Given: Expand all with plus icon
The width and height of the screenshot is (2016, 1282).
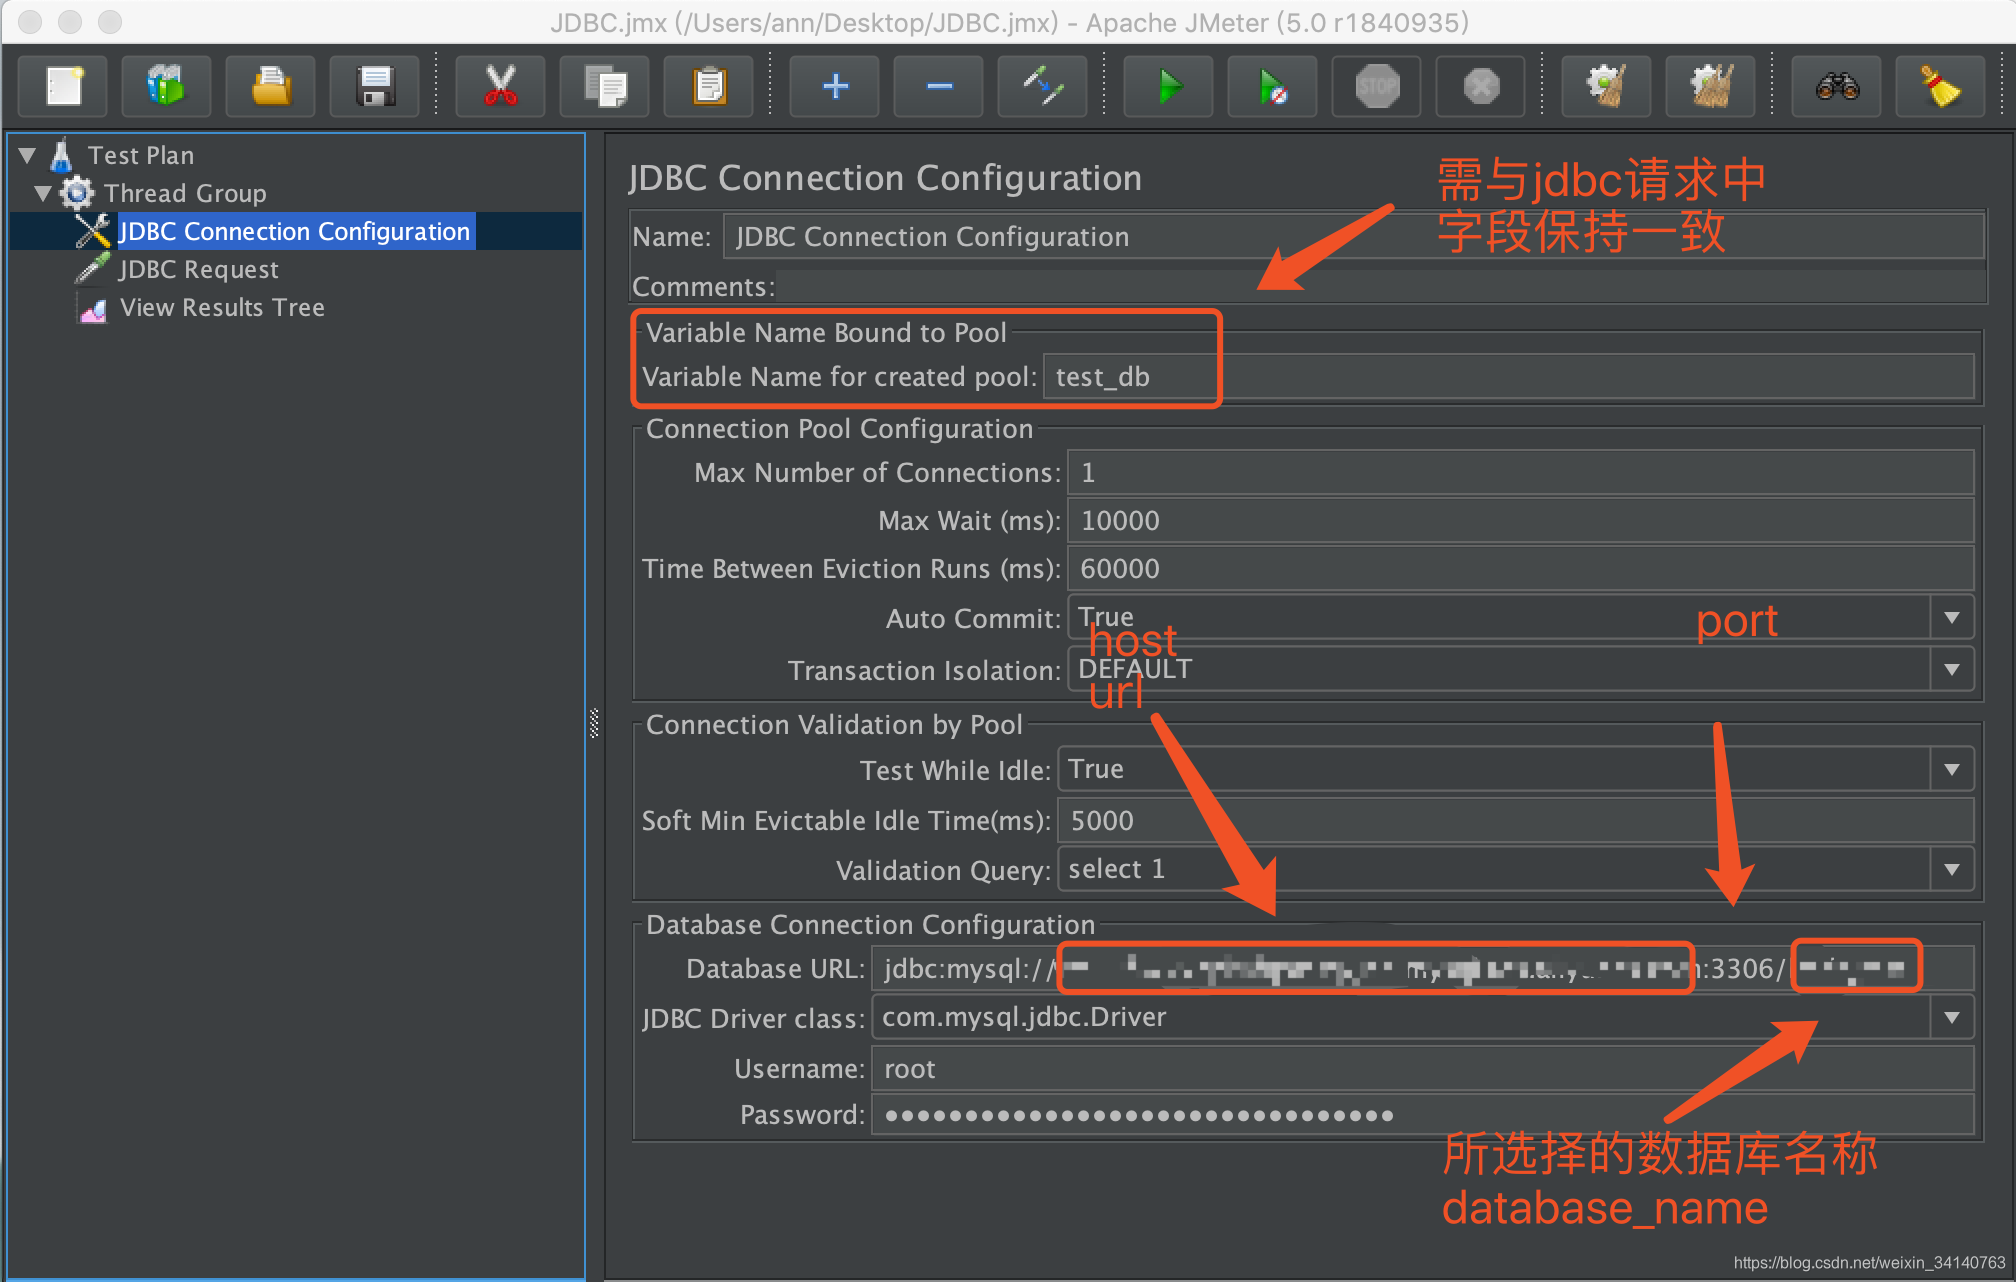Looking at the screenshot, I should point(835,86).
